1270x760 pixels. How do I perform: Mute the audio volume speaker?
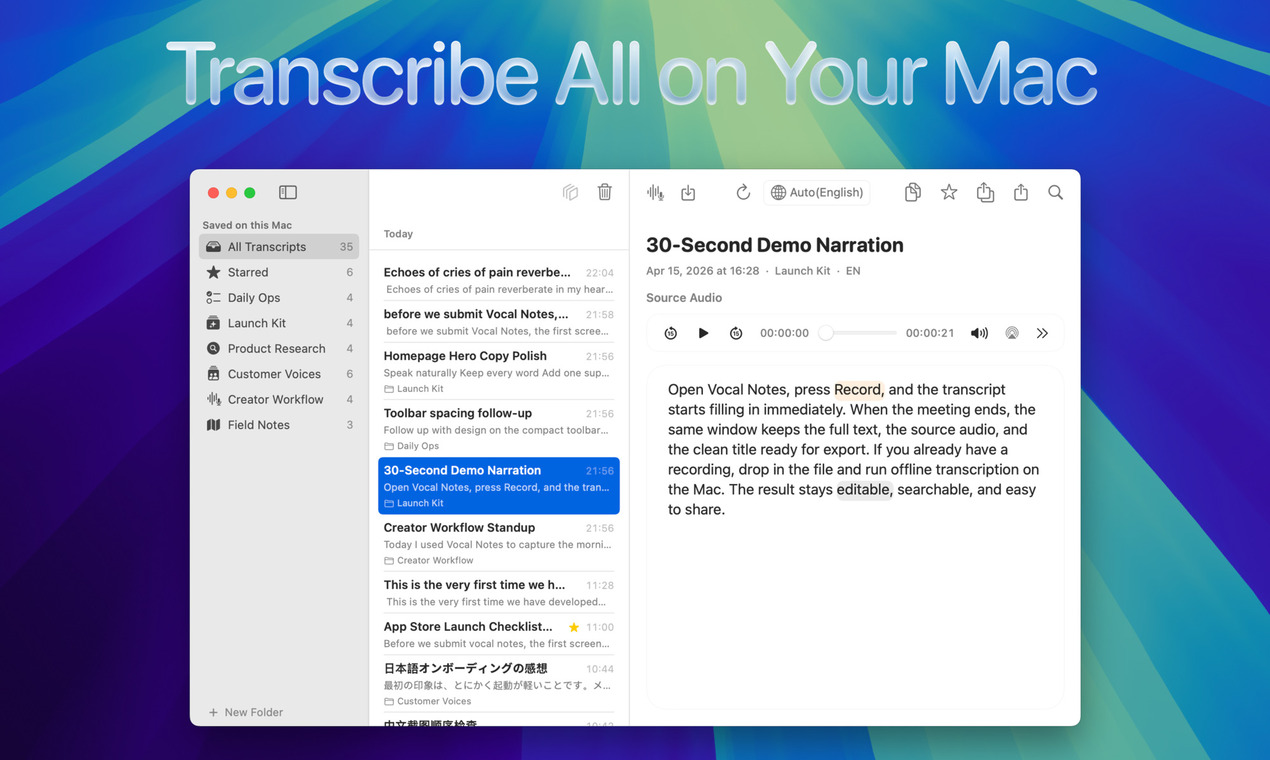tap(979, 333)
